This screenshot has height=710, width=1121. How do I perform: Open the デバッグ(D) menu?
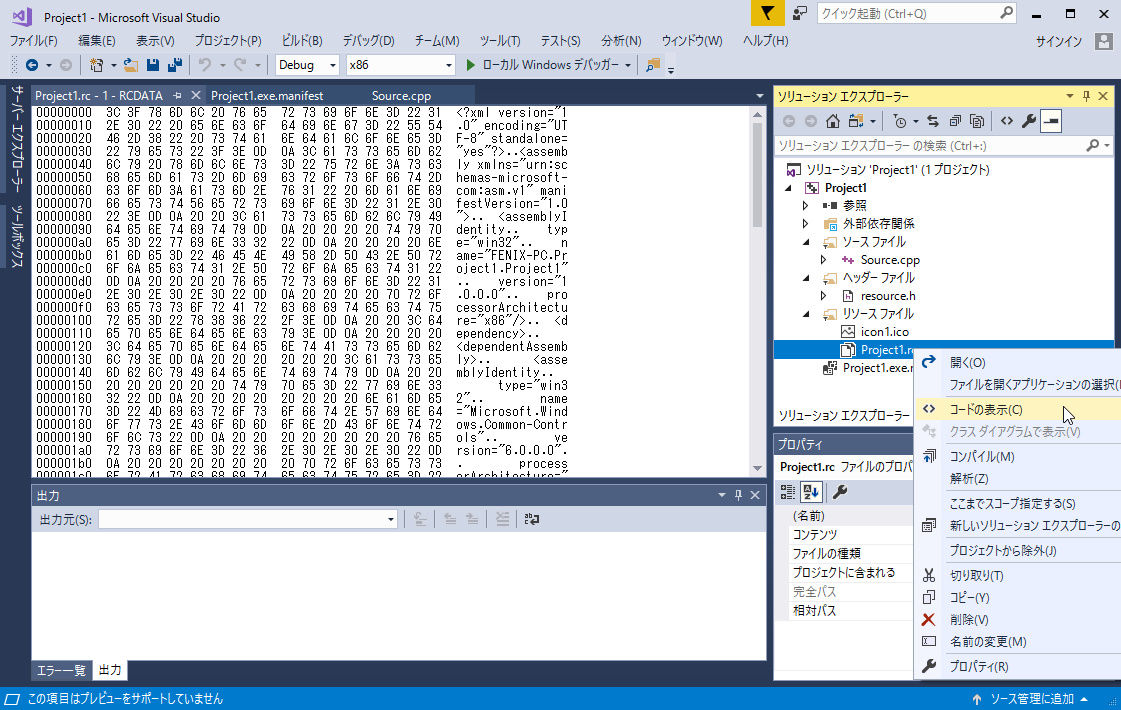[368, 41]
